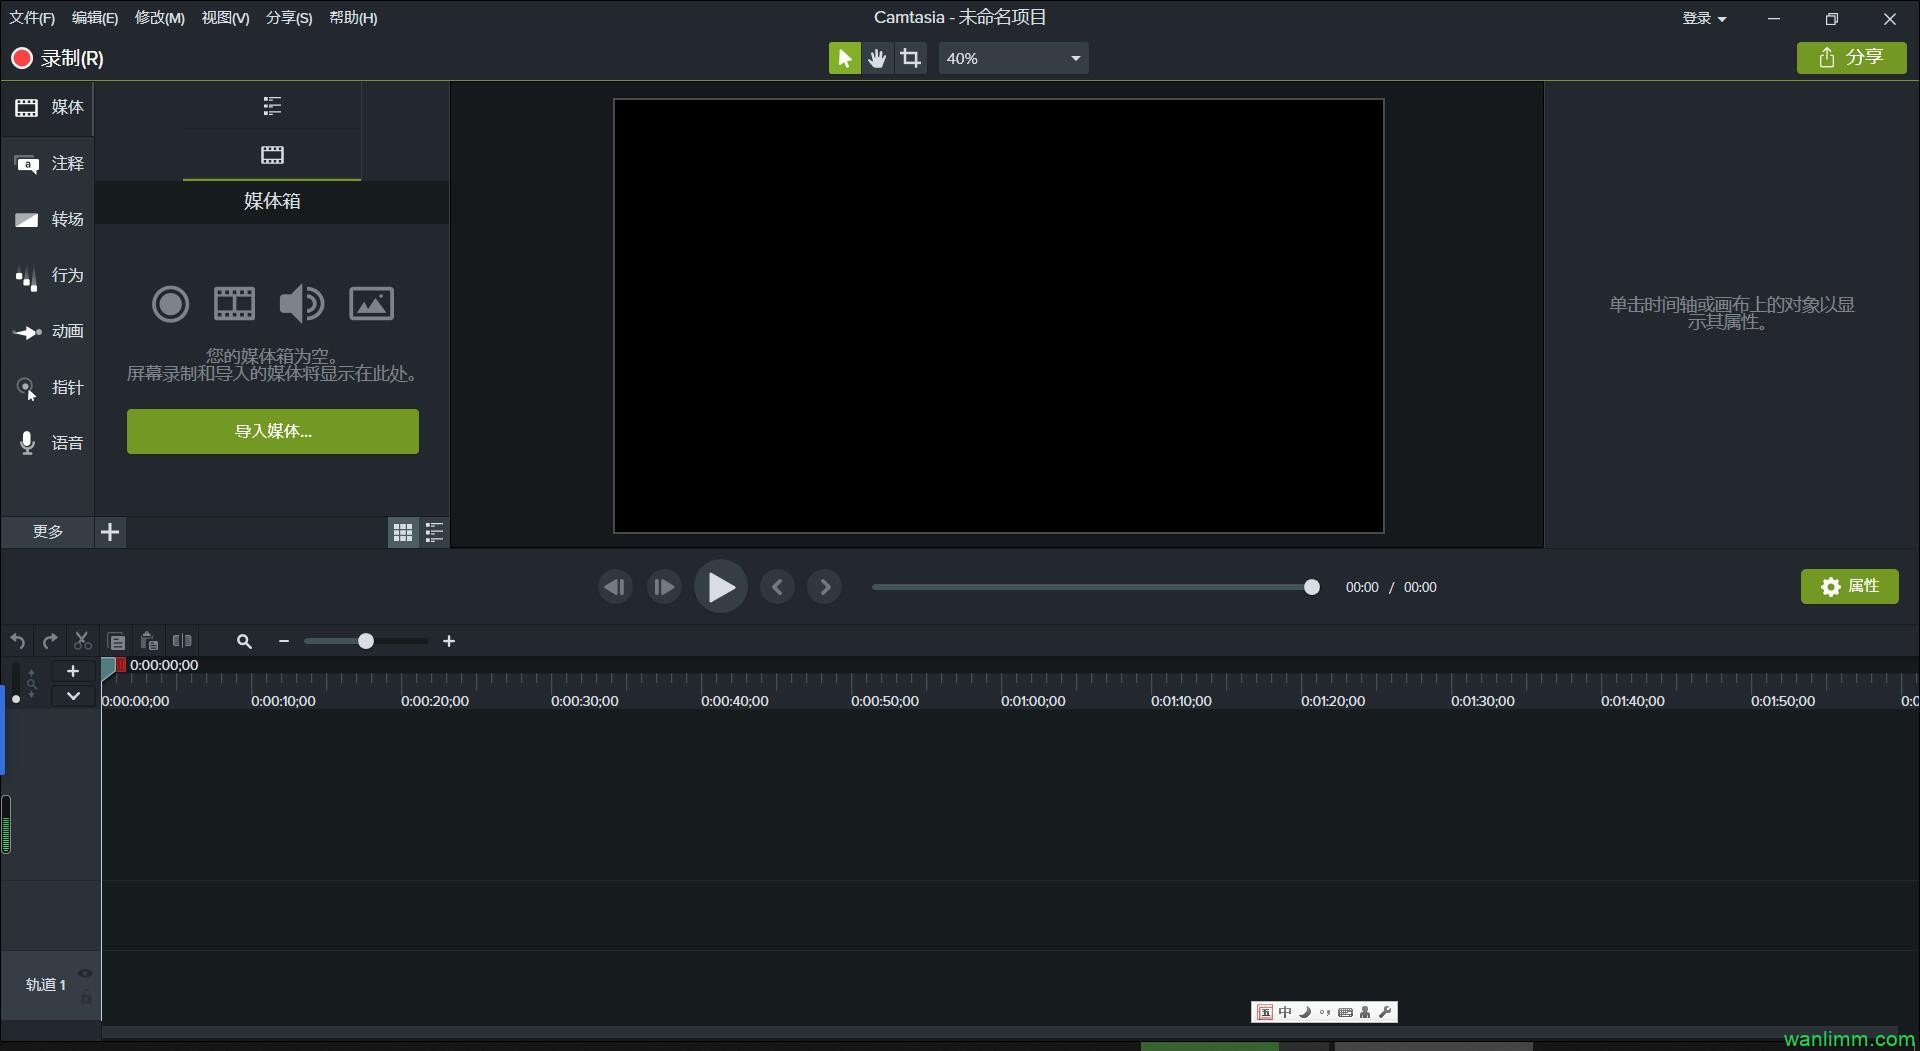Screen dimensions: 1920x1051
Task: Click the timeline zoom-in plus icon
Action: (x=449, y=641)
